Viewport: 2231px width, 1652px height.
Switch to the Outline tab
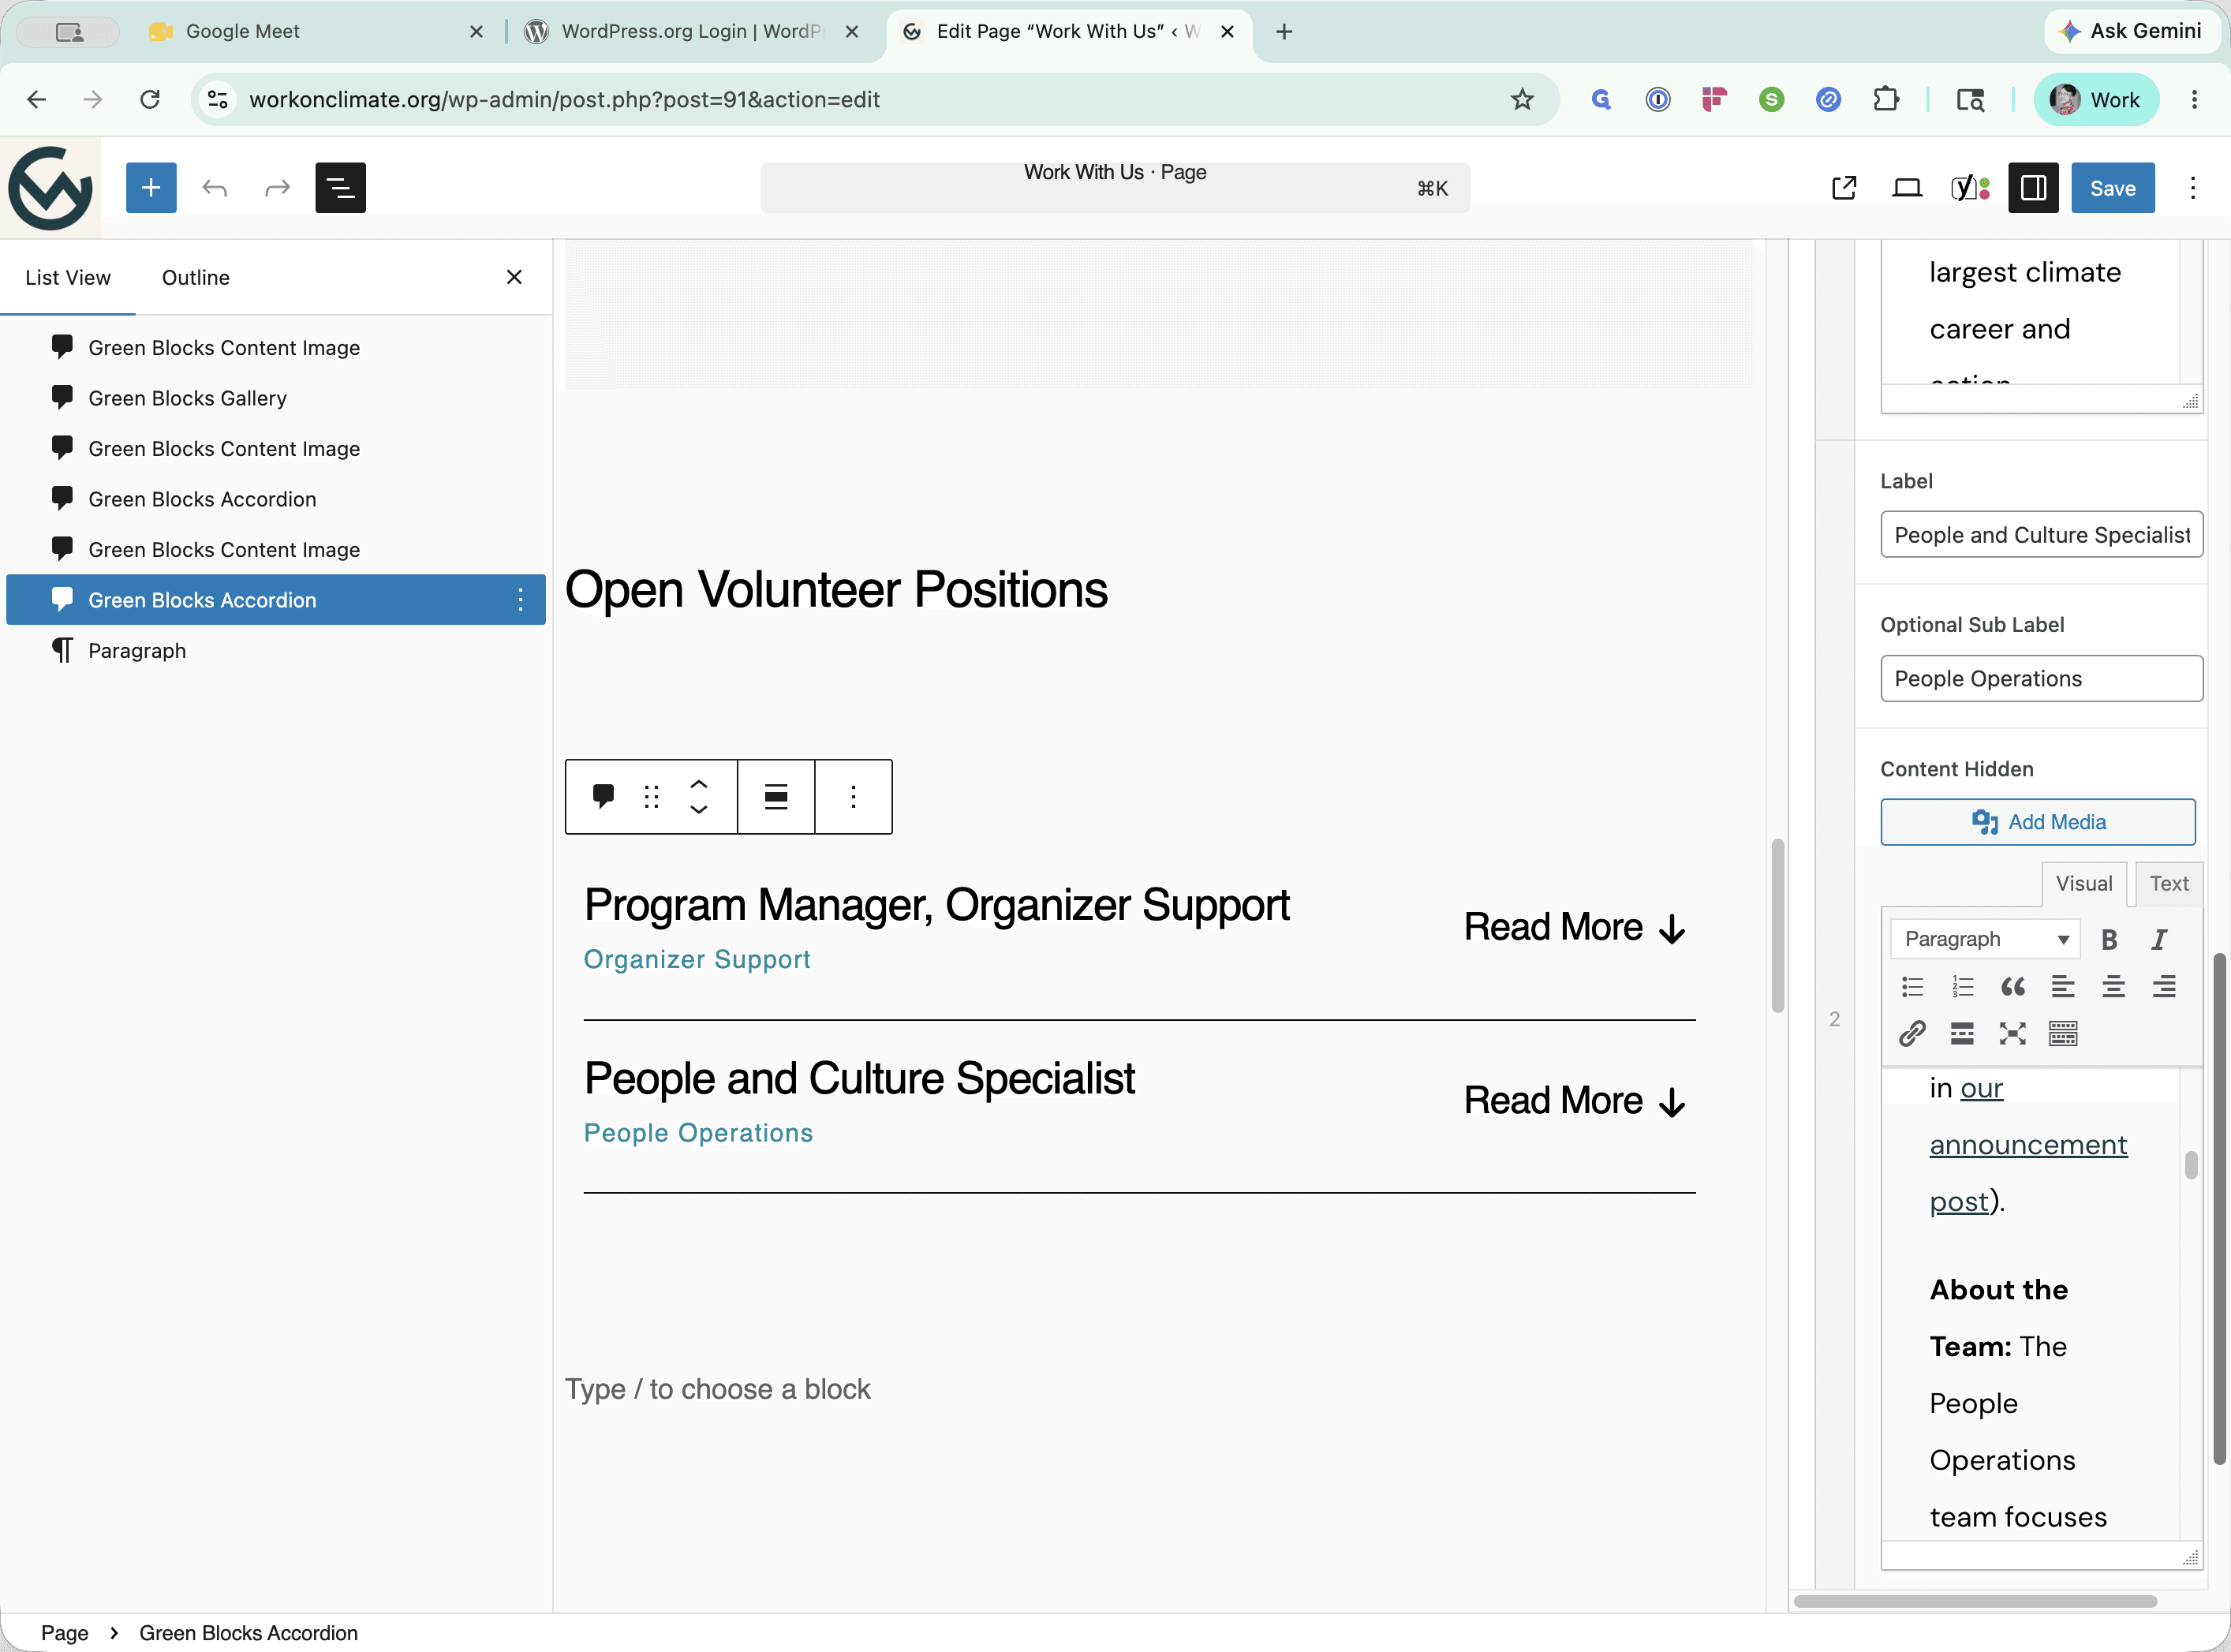(x=196, y=277)
